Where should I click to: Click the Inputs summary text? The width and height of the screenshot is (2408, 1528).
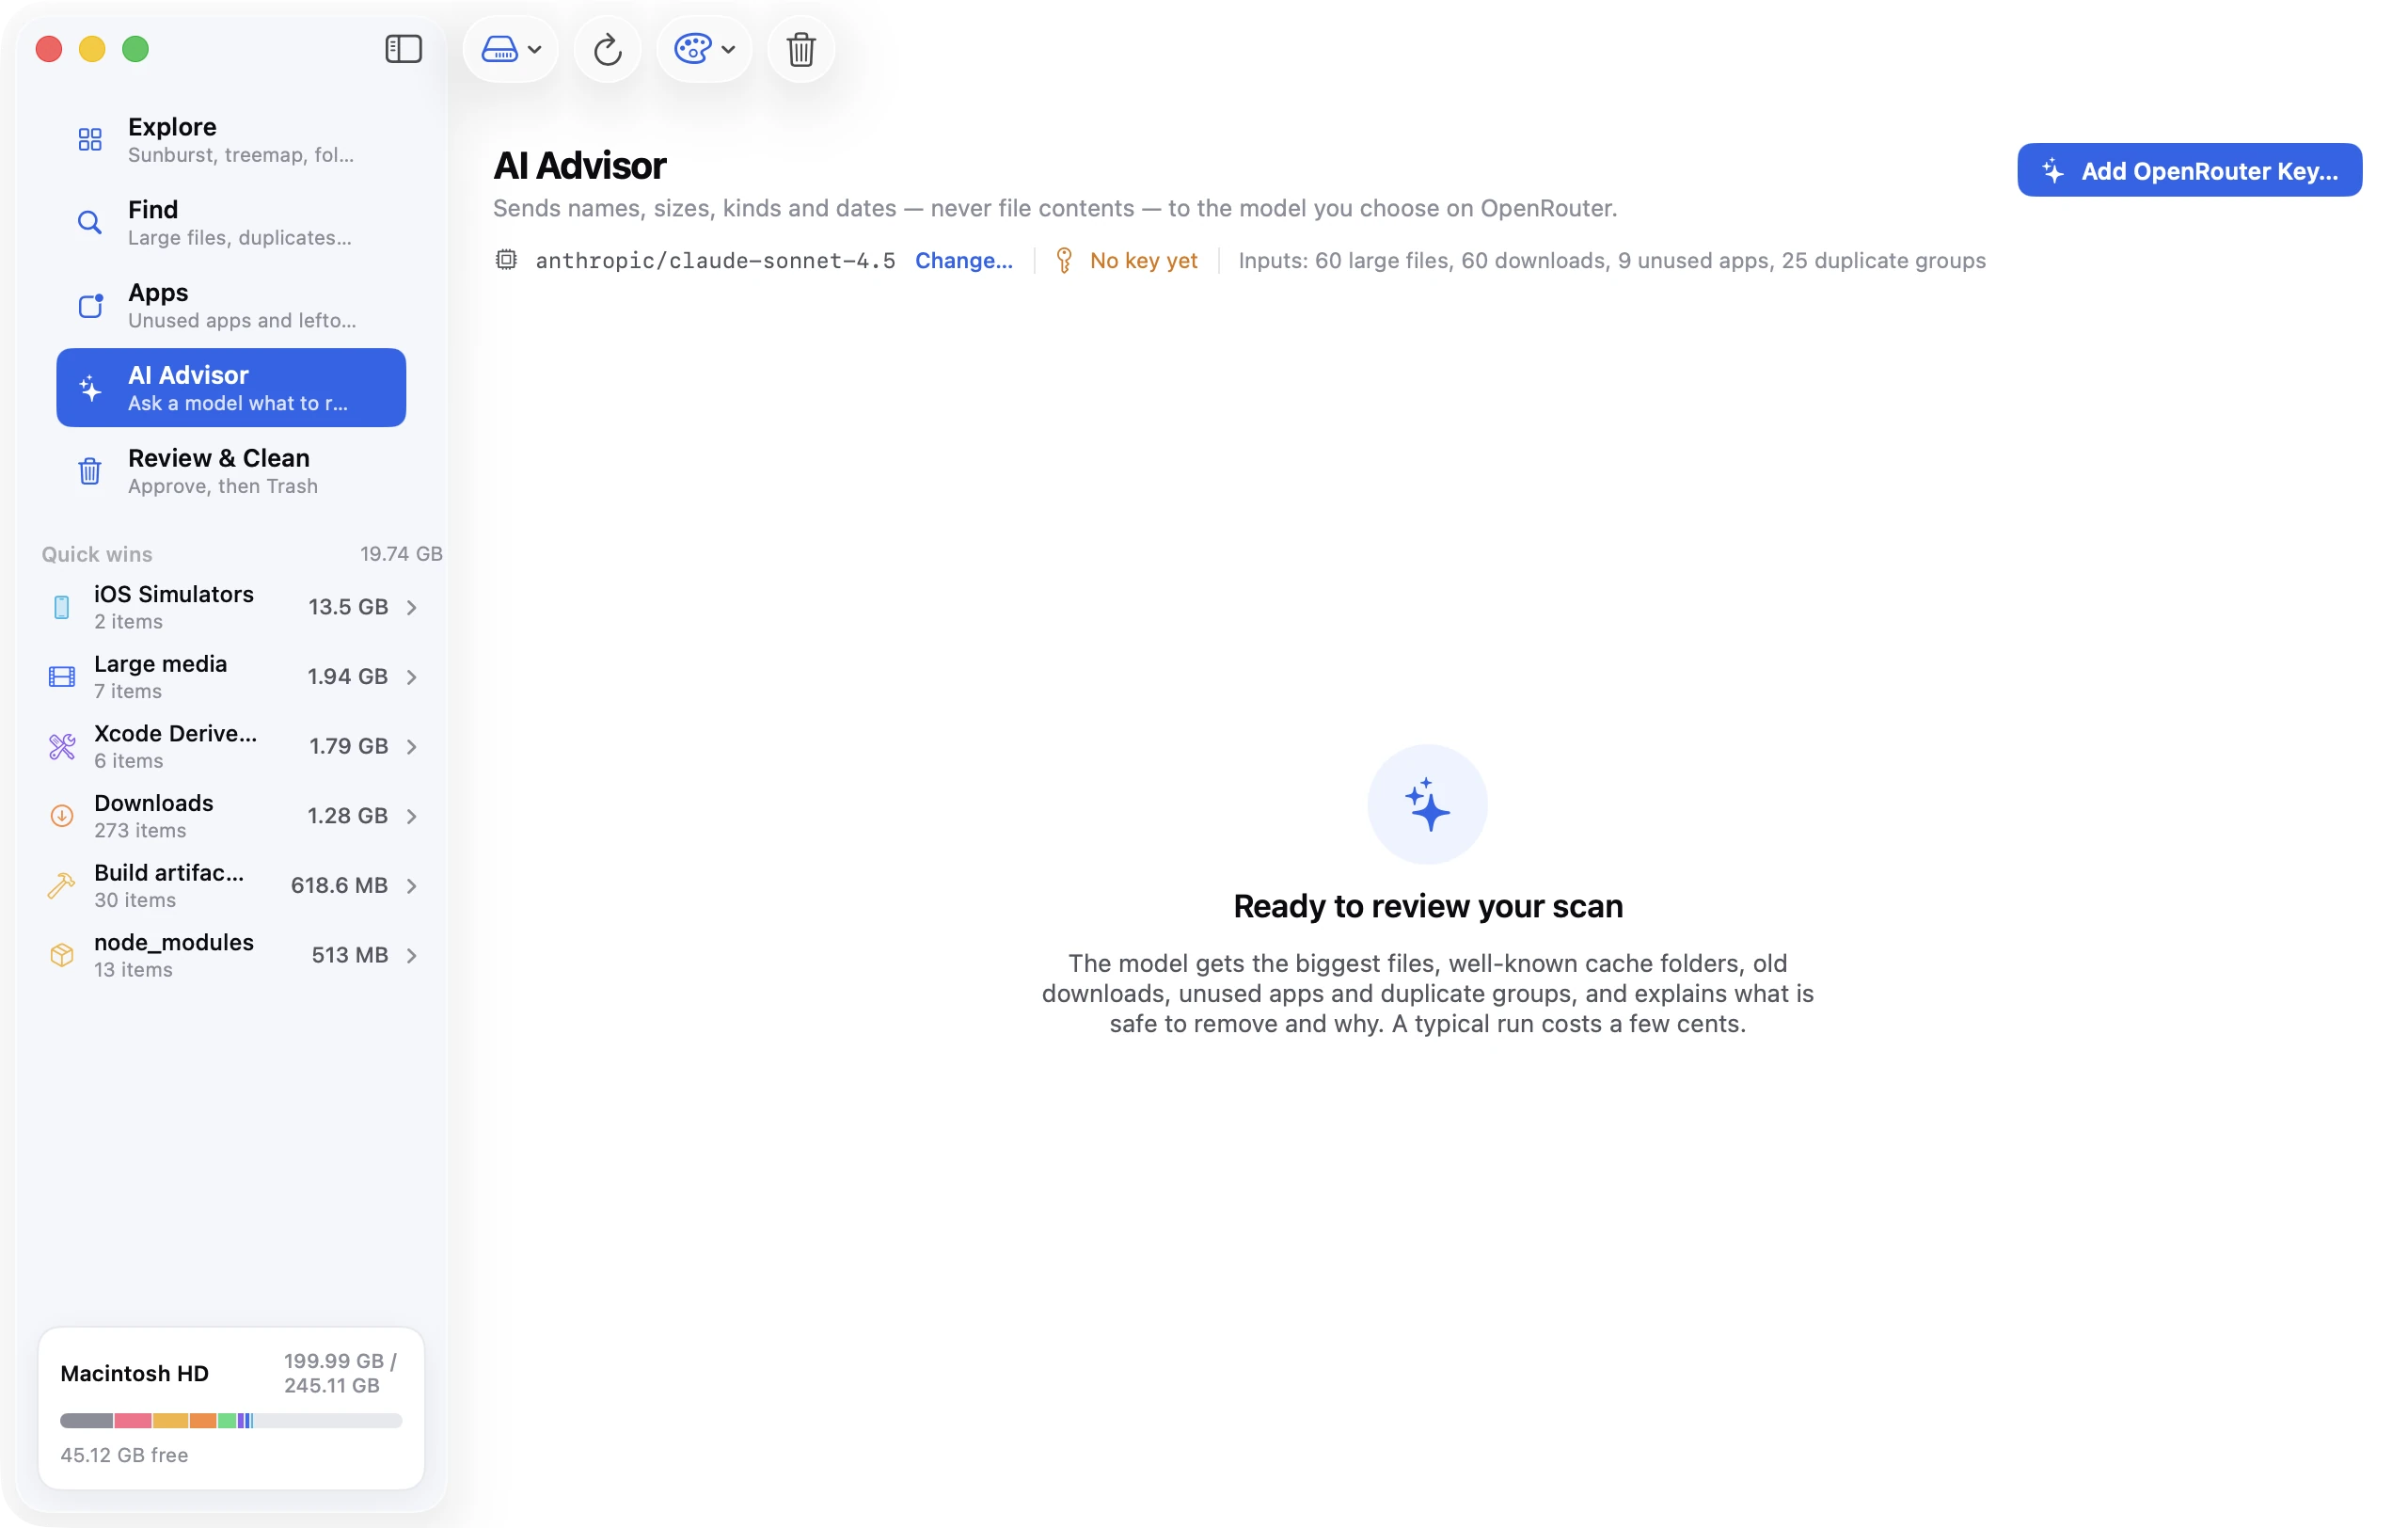pos(1612,261)
